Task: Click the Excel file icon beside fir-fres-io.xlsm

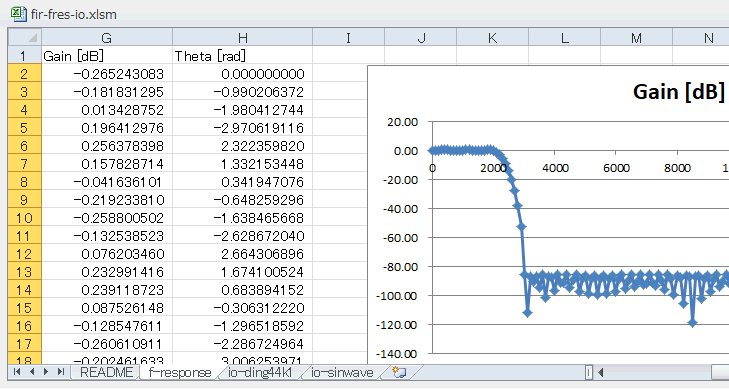Action: click(18, 14)
